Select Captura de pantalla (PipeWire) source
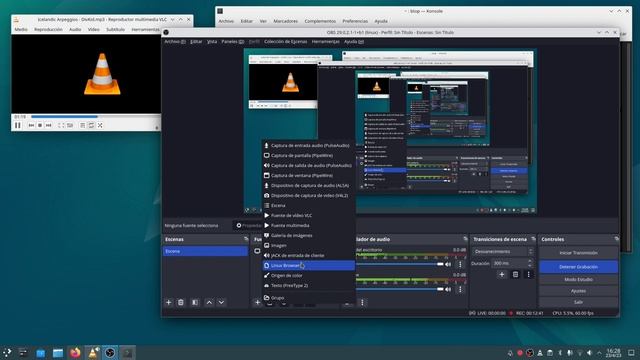 click(309, 156)
